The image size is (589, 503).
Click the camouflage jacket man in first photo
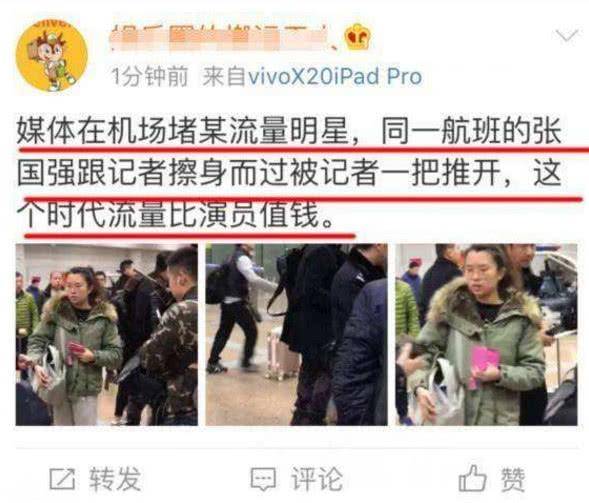coord(170,336)
